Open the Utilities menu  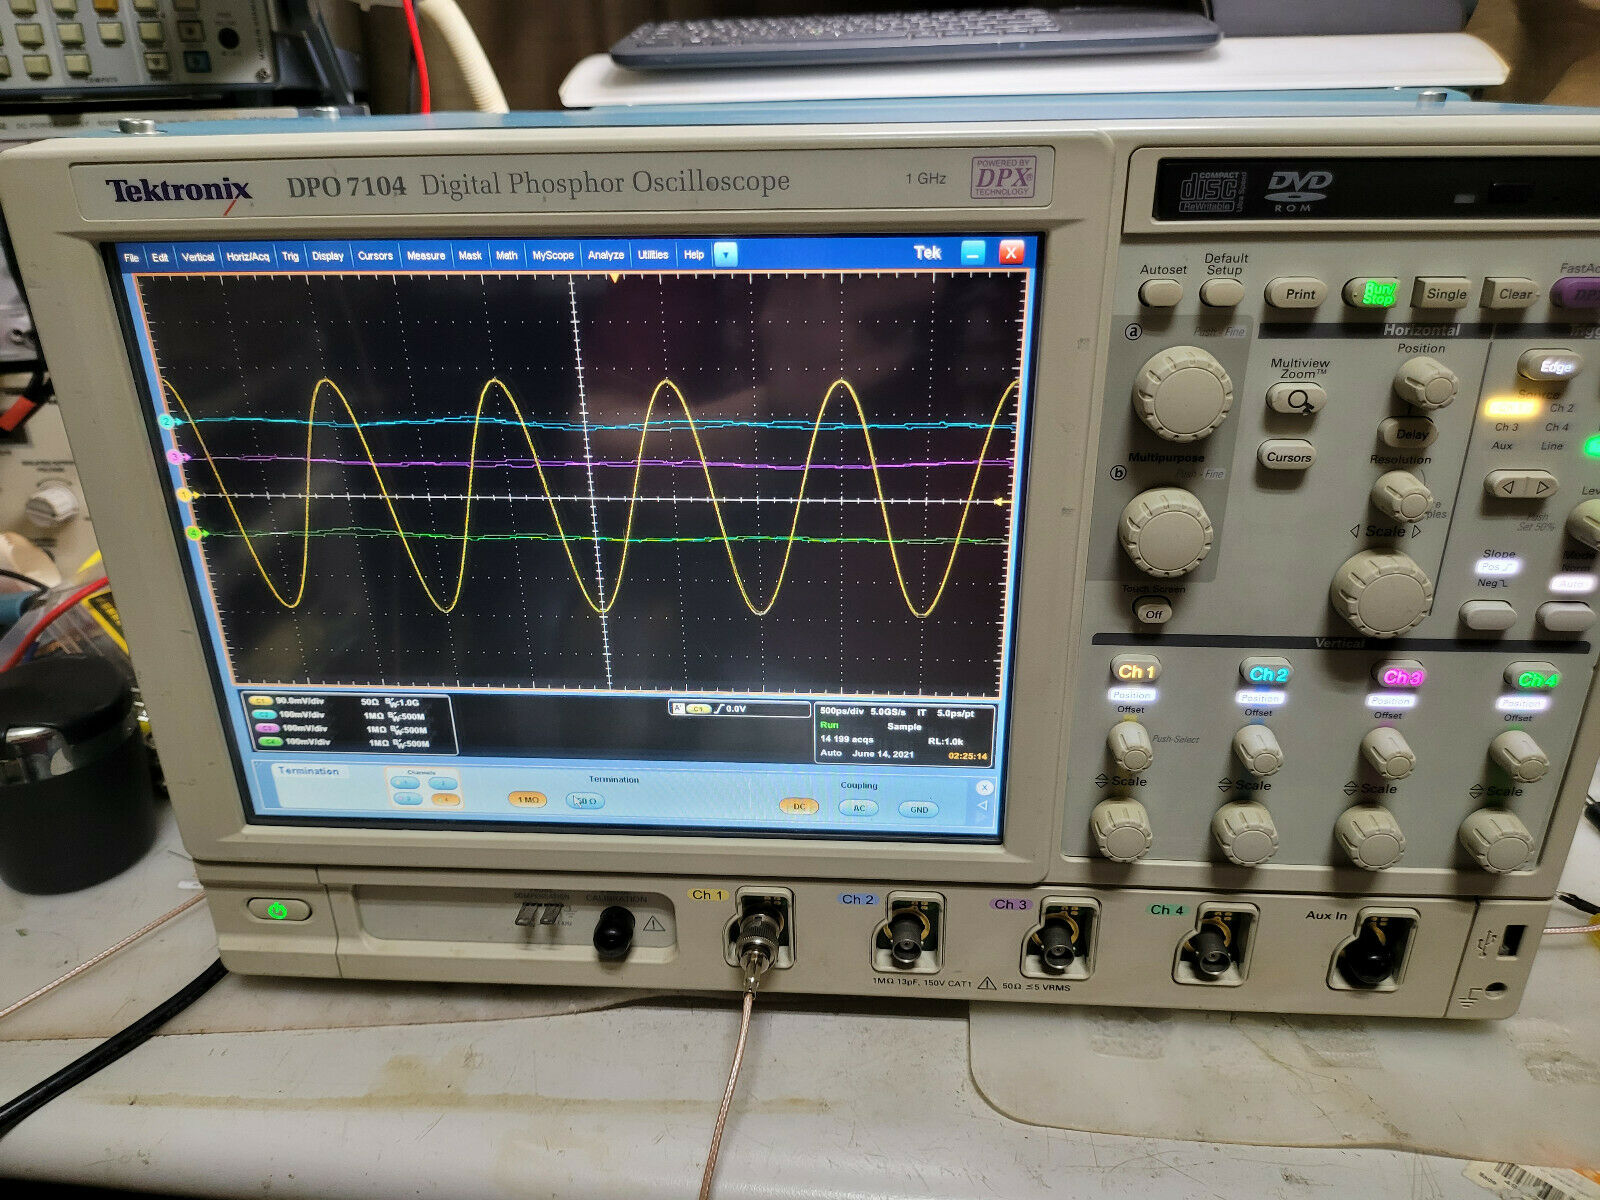[x=653, y=255]
